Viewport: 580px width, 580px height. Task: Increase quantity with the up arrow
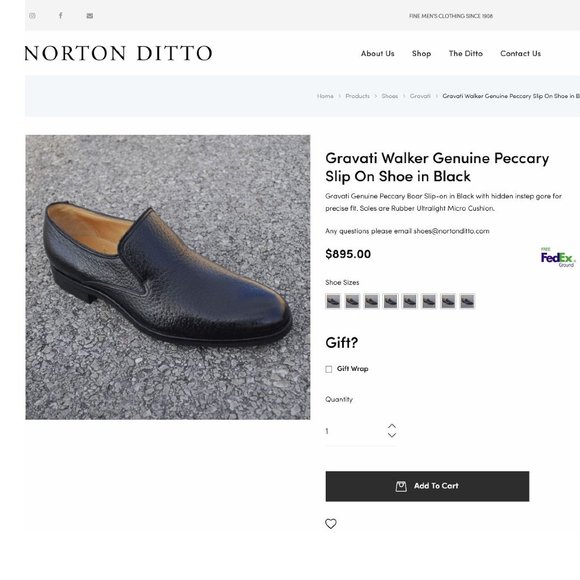pyautogui.click(x=392, y=426)
